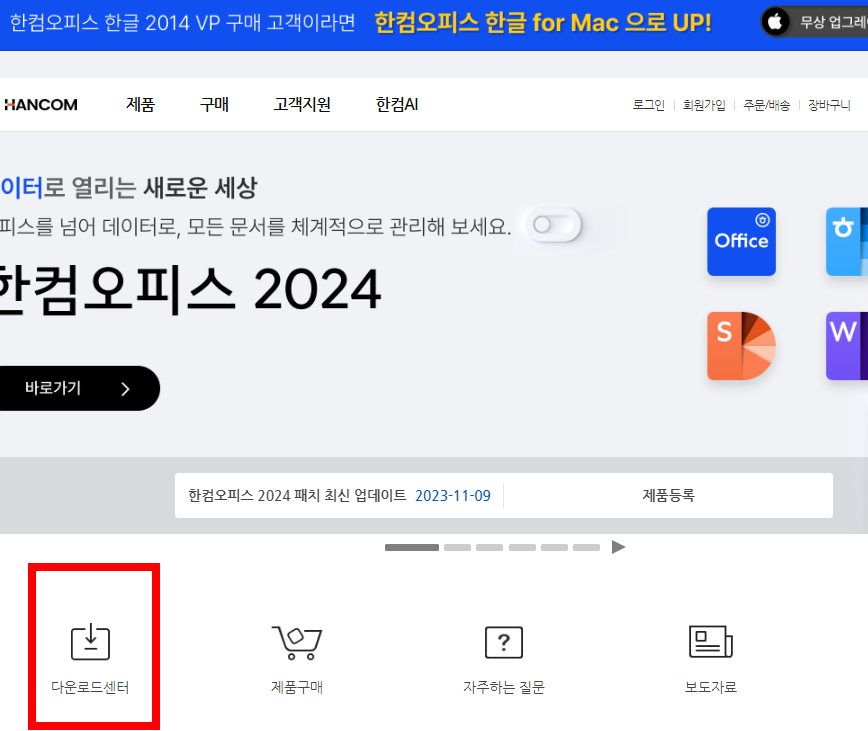Click the carousel play arrow
This screenshot has height=731, width=868.
point(619,547)
